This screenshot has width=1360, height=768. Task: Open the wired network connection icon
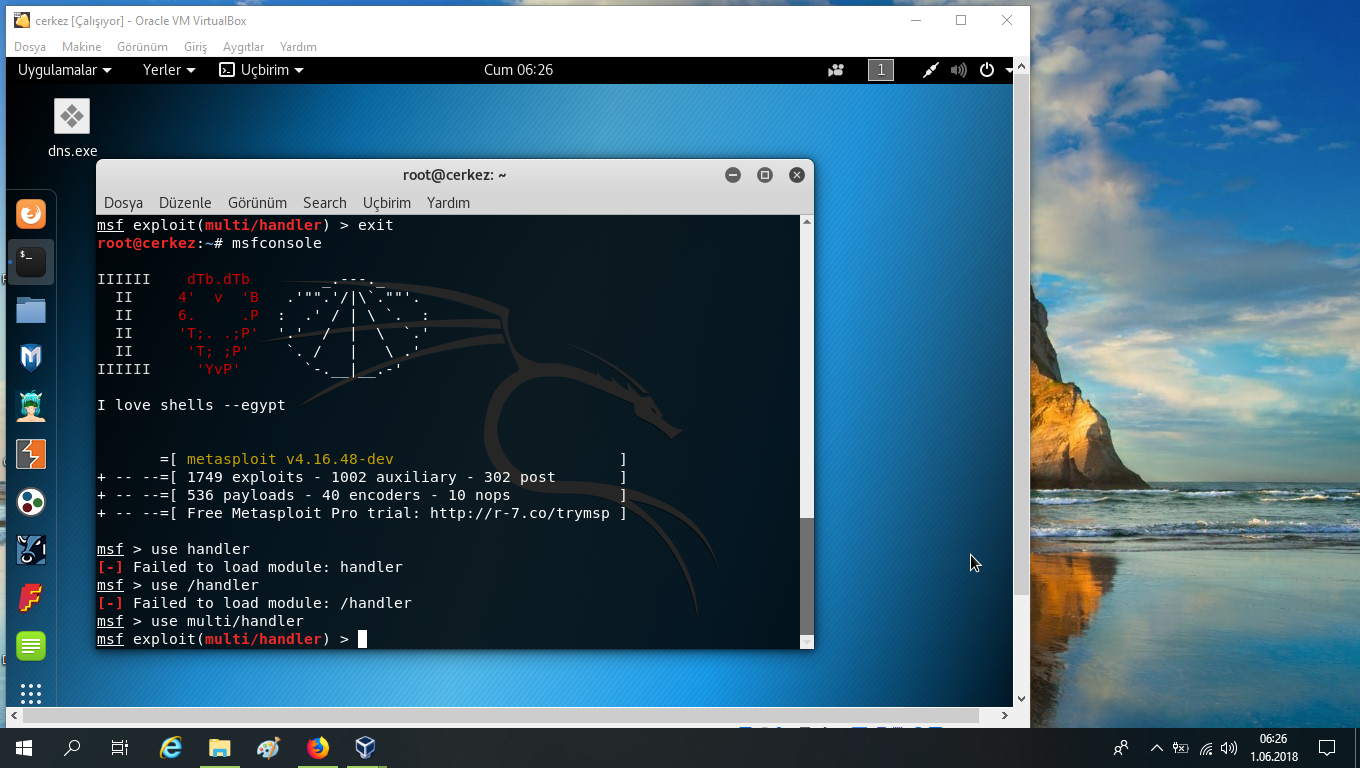pyautogui.click(x=930, y=70)
